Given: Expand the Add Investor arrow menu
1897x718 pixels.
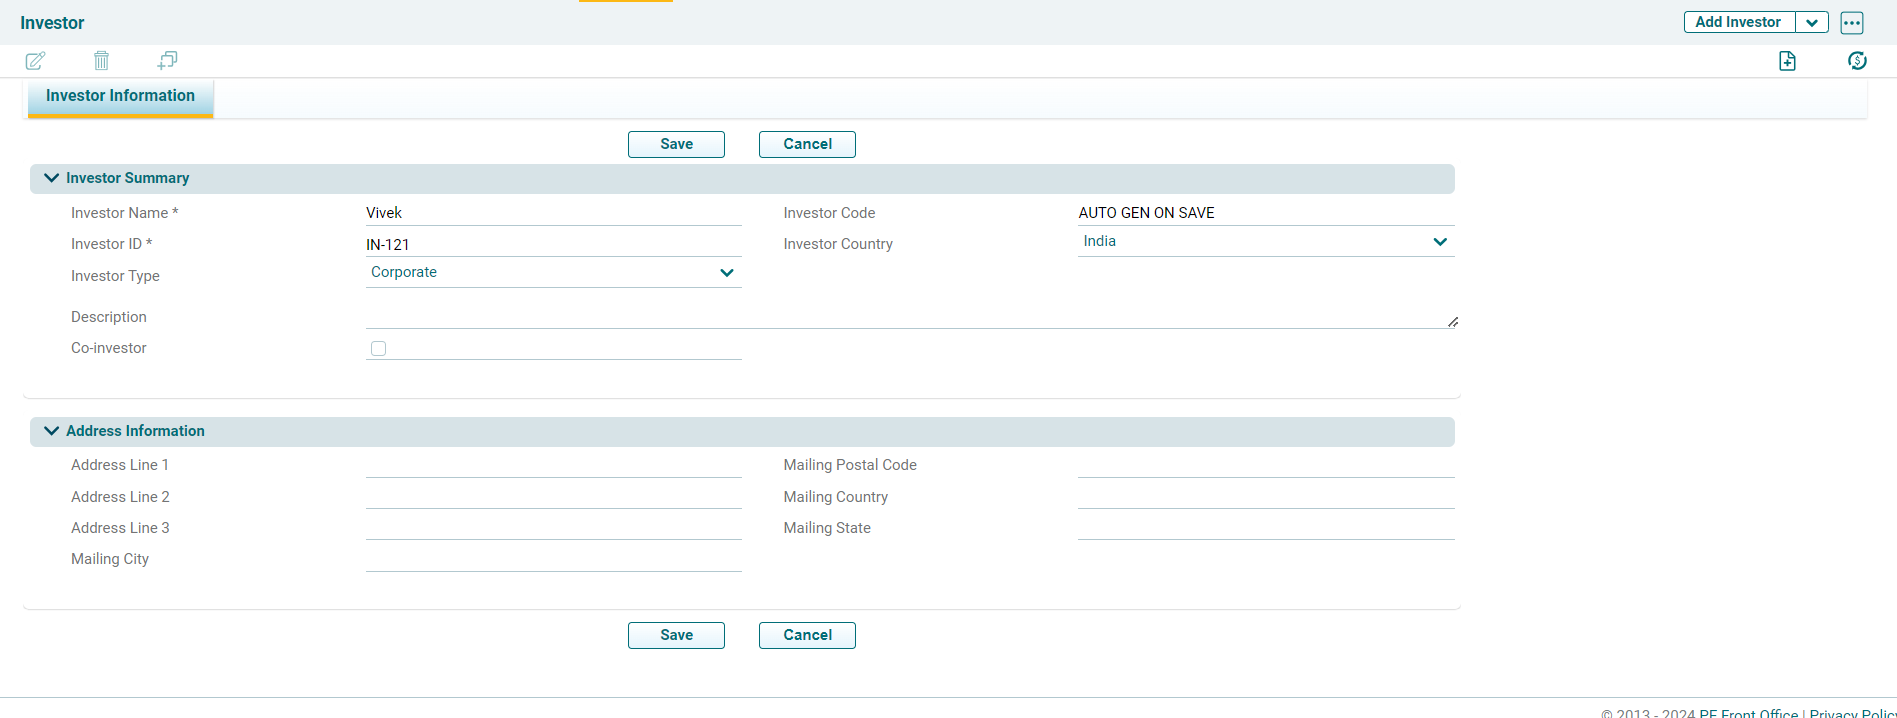Looking at the screenshot, I should tap(1812, 23).
